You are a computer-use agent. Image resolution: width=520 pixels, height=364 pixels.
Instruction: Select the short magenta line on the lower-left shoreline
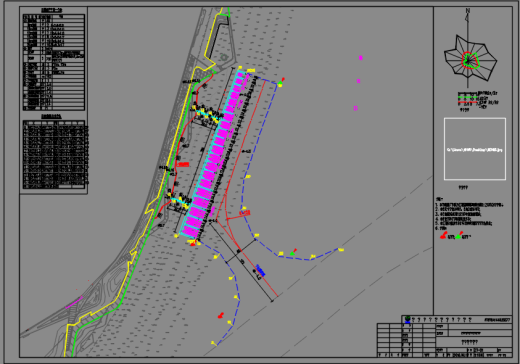[x=74, y=302]
